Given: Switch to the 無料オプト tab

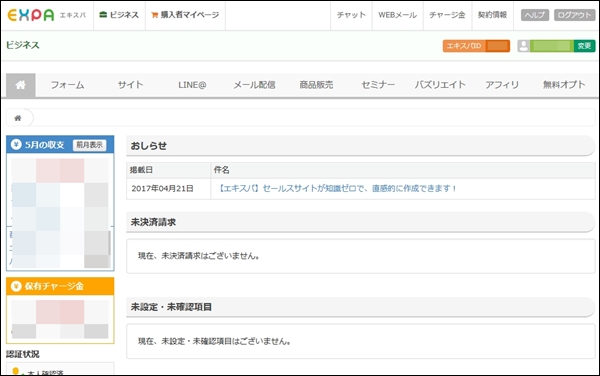Looking at the screenshot, I should coord(564,85).
